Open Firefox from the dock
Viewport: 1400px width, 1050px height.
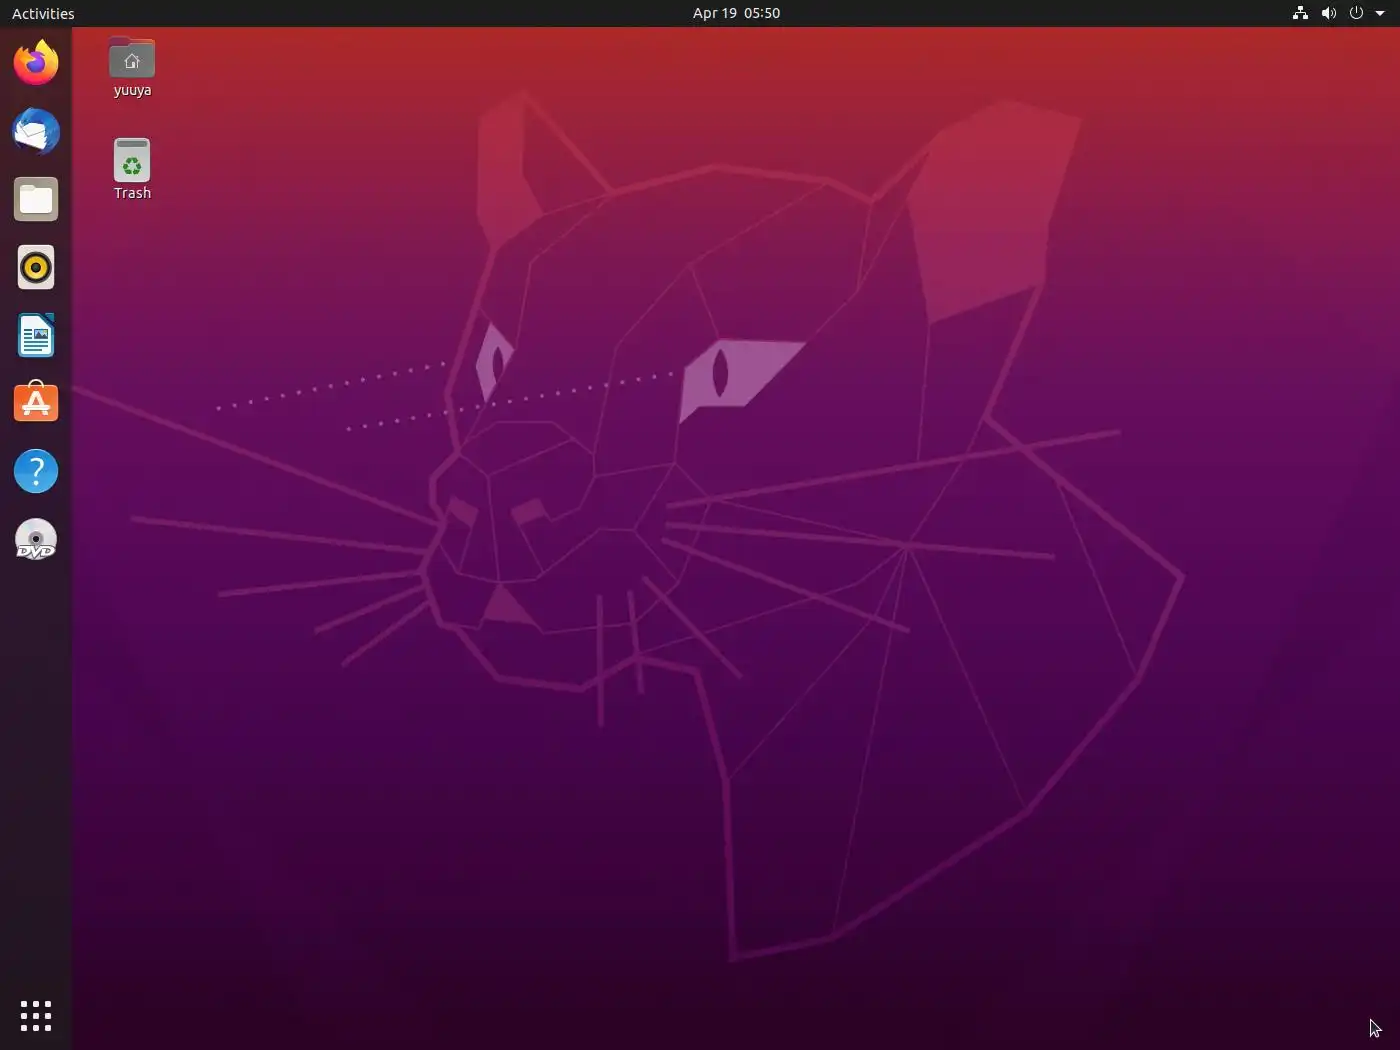(36, 63)
